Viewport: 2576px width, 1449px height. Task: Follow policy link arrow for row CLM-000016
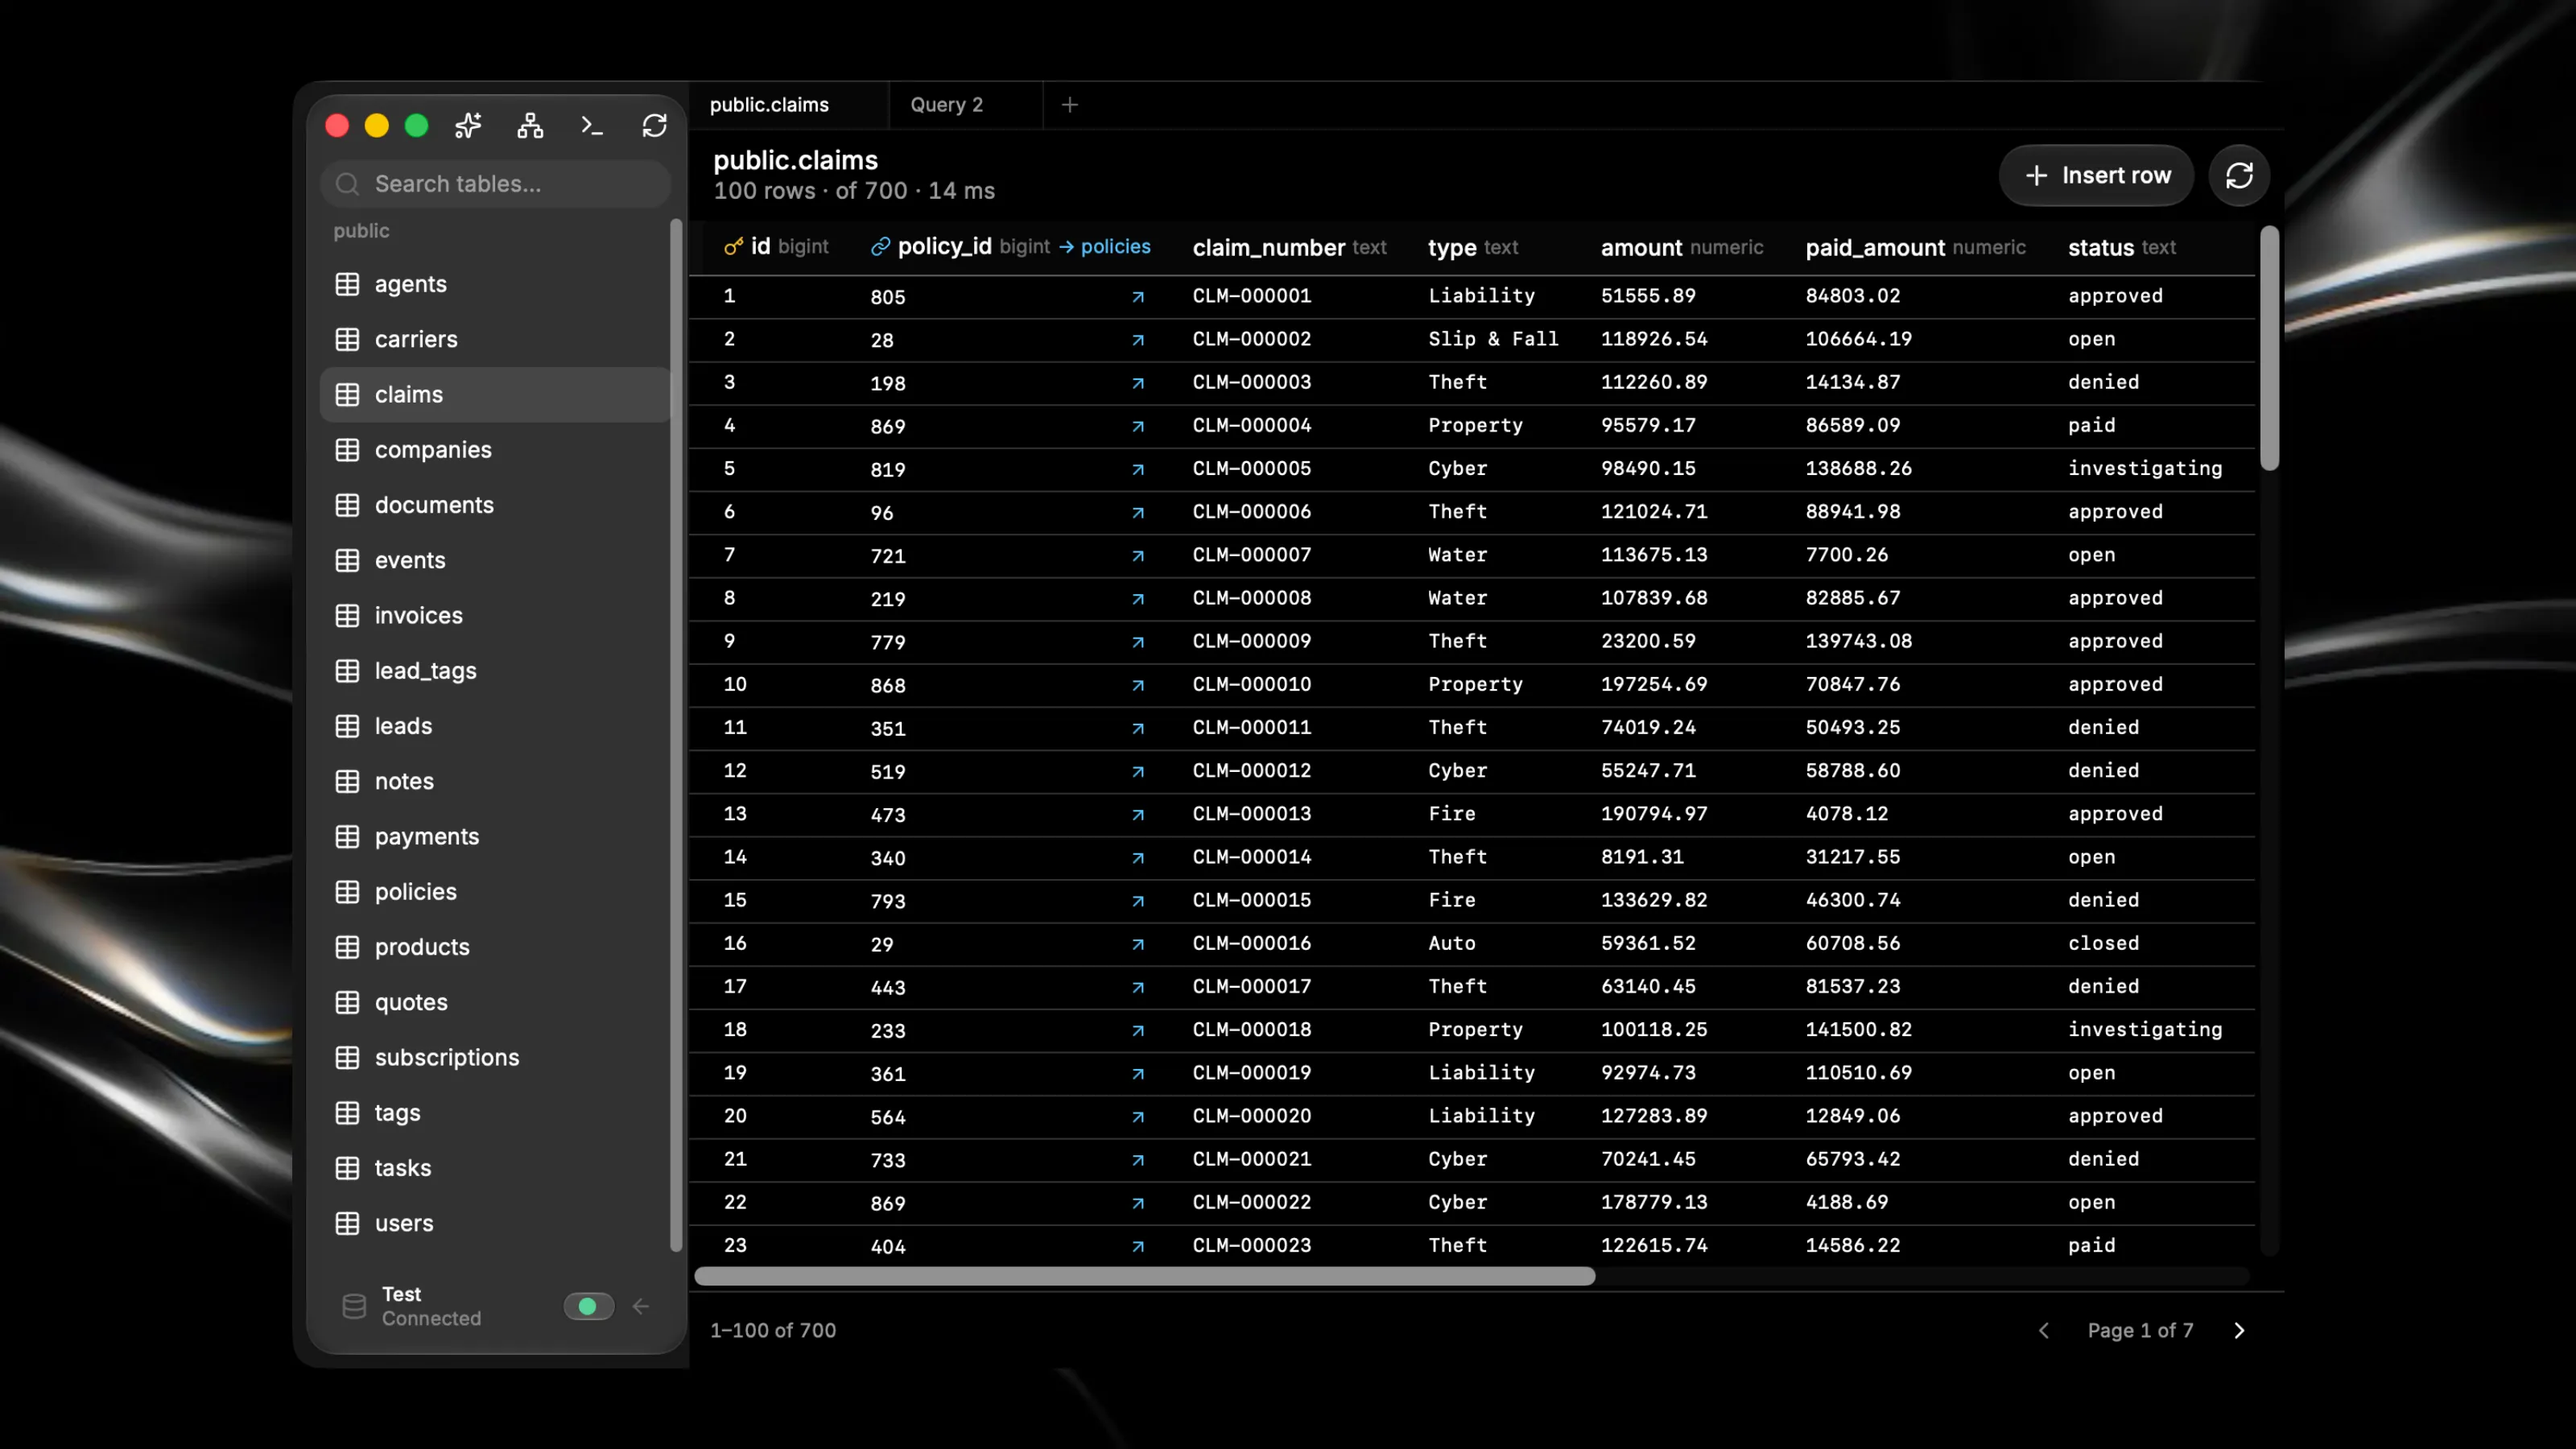coord(1138,945)
